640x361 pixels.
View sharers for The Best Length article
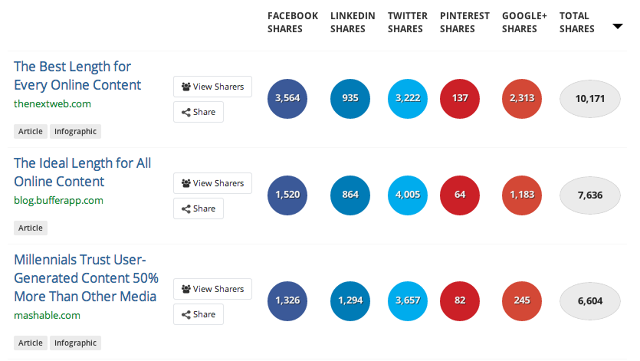(212, 87)
